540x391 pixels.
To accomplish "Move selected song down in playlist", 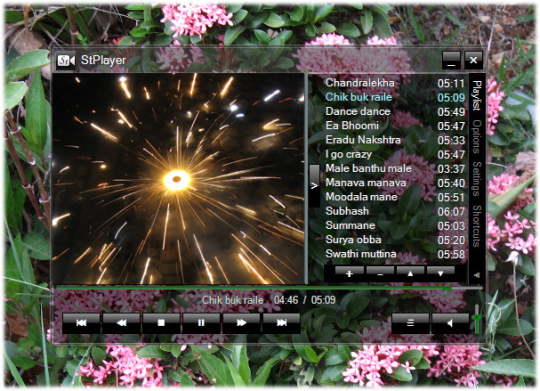I will tap(440, 274).
